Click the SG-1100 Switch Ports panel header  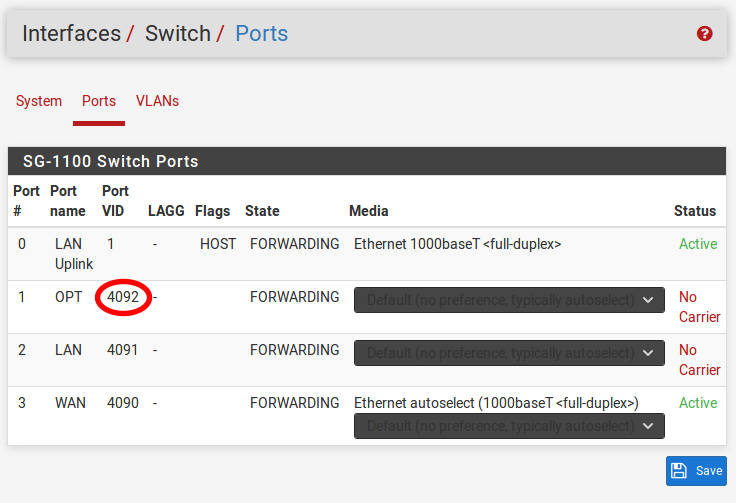(111, 161)
